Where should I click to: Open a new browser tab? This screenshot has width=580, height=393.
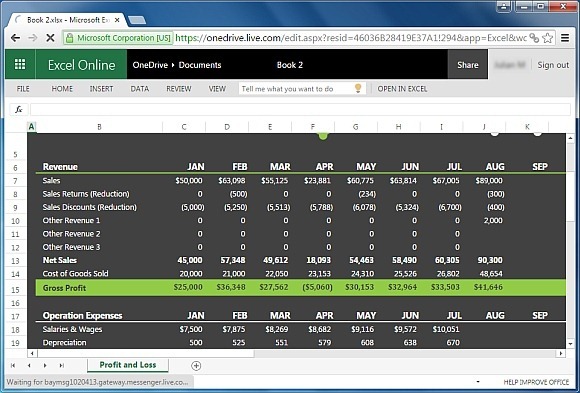click(x=136, y=20)
